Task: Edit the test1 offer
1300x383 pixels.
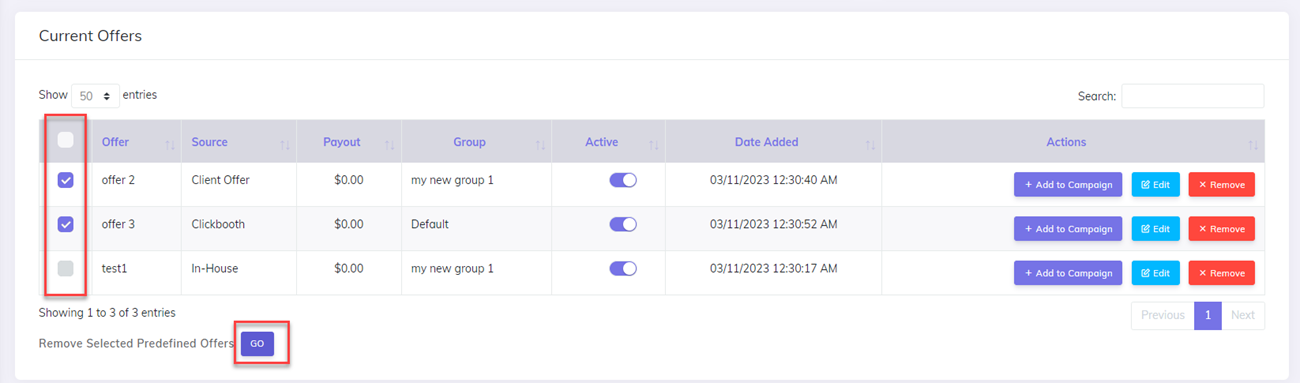Action: click(x=1155, y=273)
